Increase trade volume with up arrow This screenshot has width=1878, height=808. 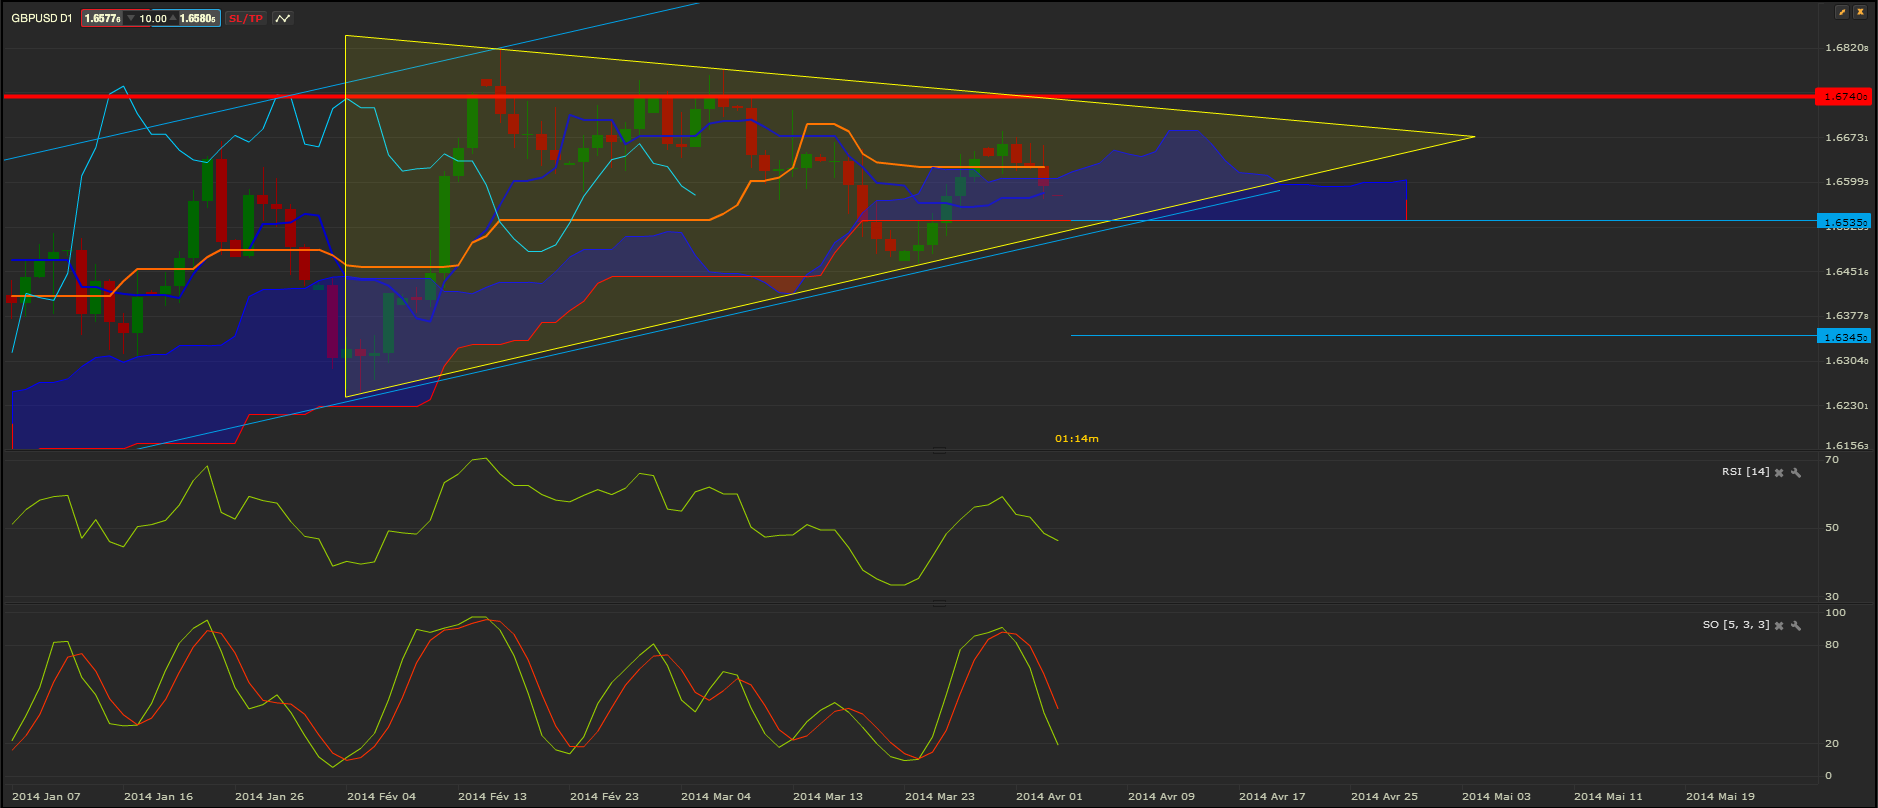coord(173,18)
